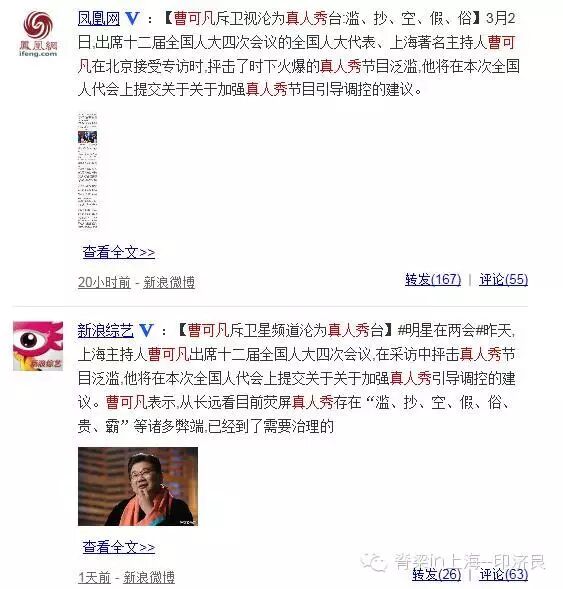This screenshot has height=589, width=563.
Task: Follow 新浪微博 source link under second post
Action: (x=149, y=577)
